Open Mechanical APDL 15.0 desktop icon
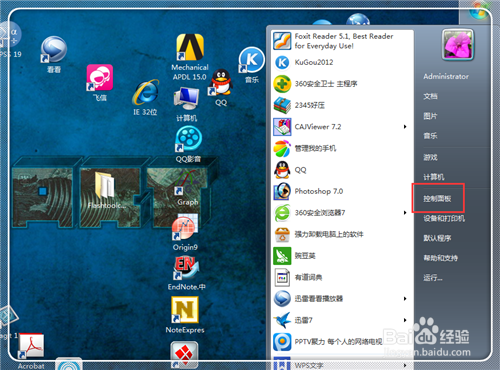This screenshot has width=500, height=370. point(190,57)
